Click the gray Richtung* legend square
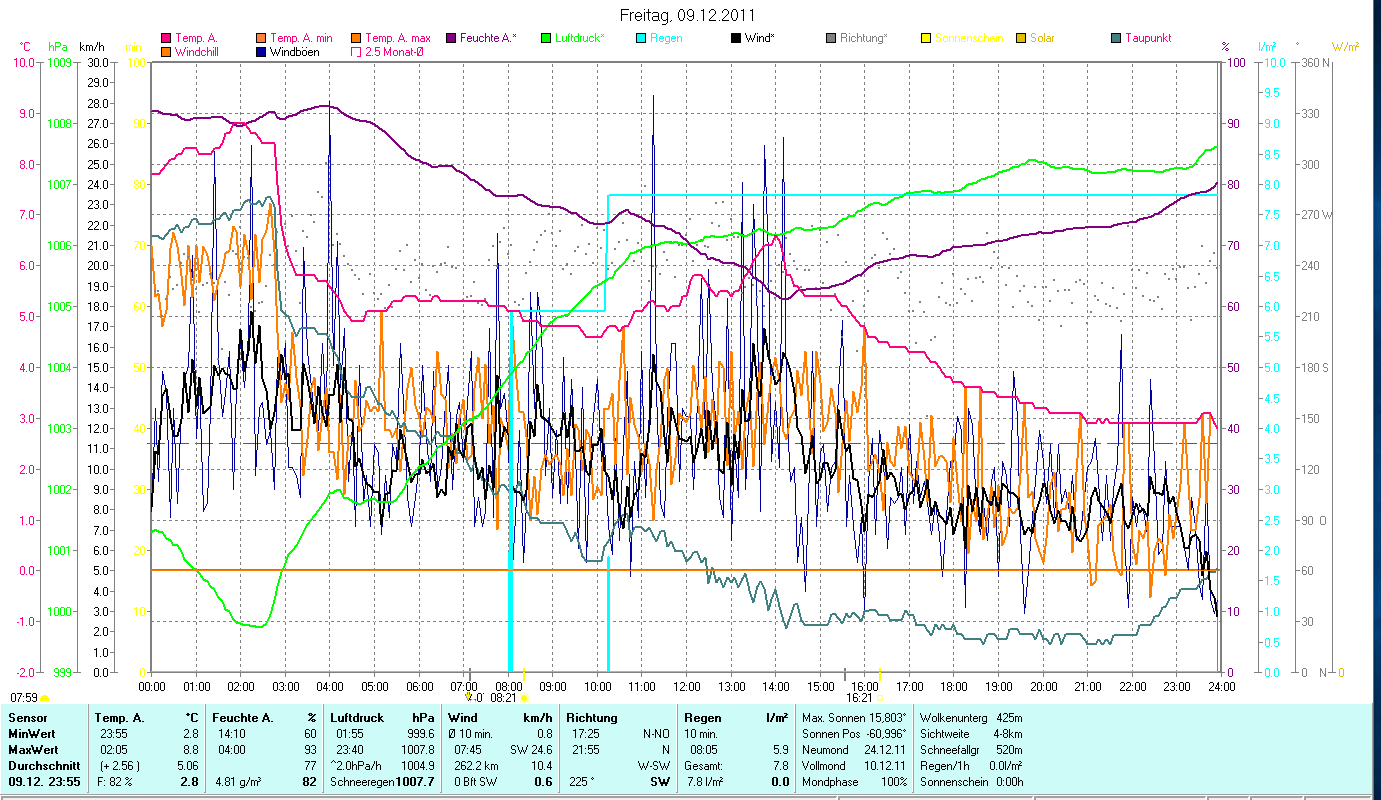 pyautogui.click(x=830, y=38)
